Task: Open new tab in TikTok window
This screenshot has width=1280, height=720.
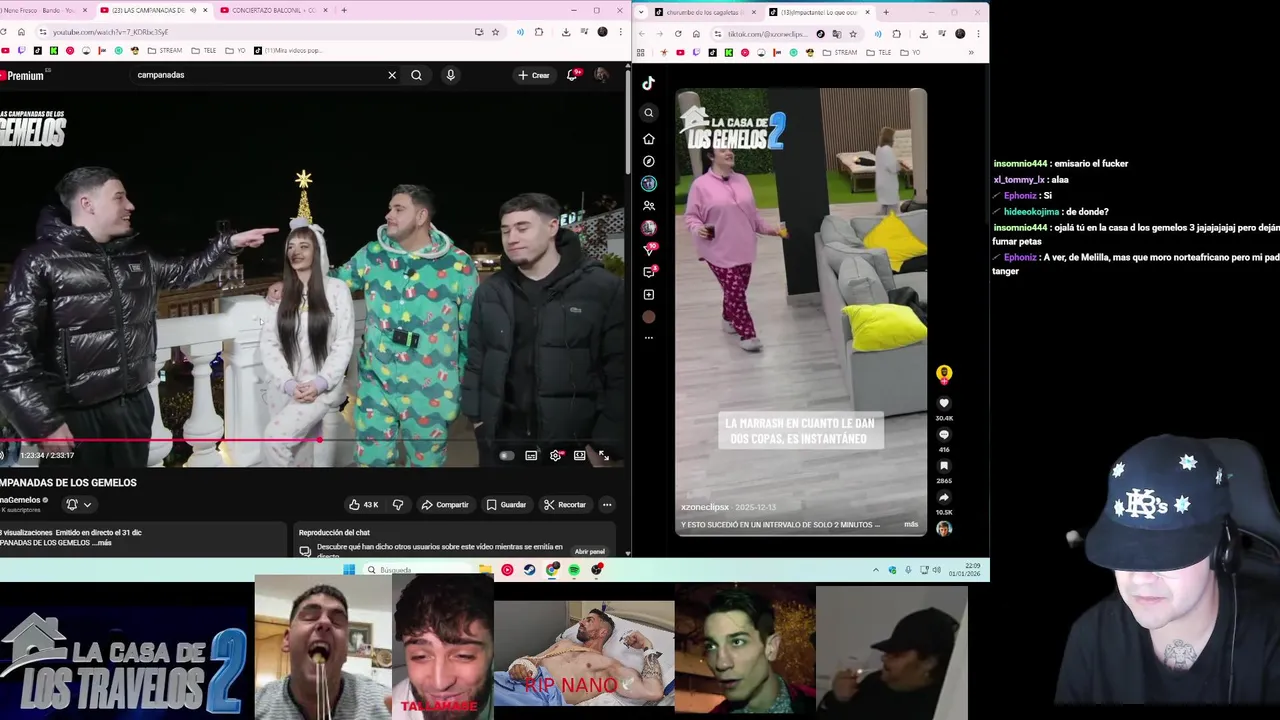Action: [x=885, y=12]
